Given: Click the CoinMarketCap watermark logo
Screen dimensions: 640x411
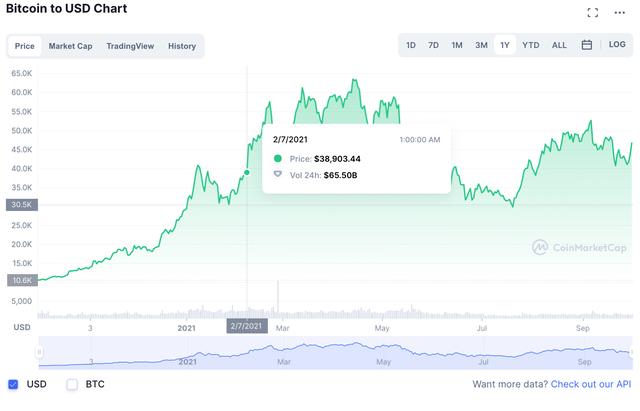Looking at the screenshot, I should [x=579, y=246].
